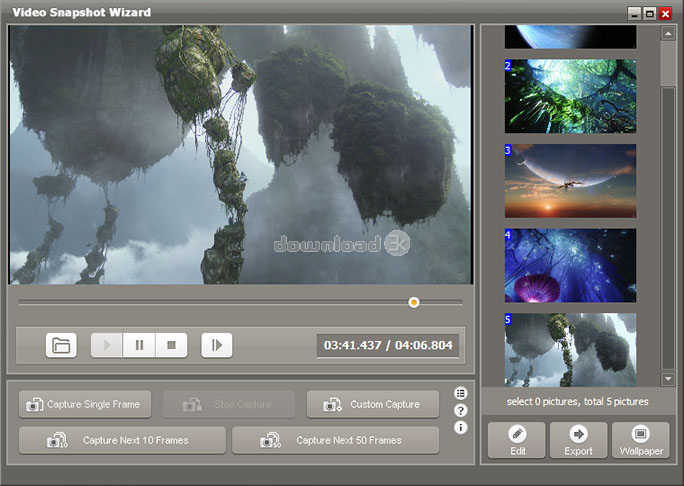Click the thumbnail list scroll down arrow
Screen dimensions: 684x486
[x=668, y=379]
